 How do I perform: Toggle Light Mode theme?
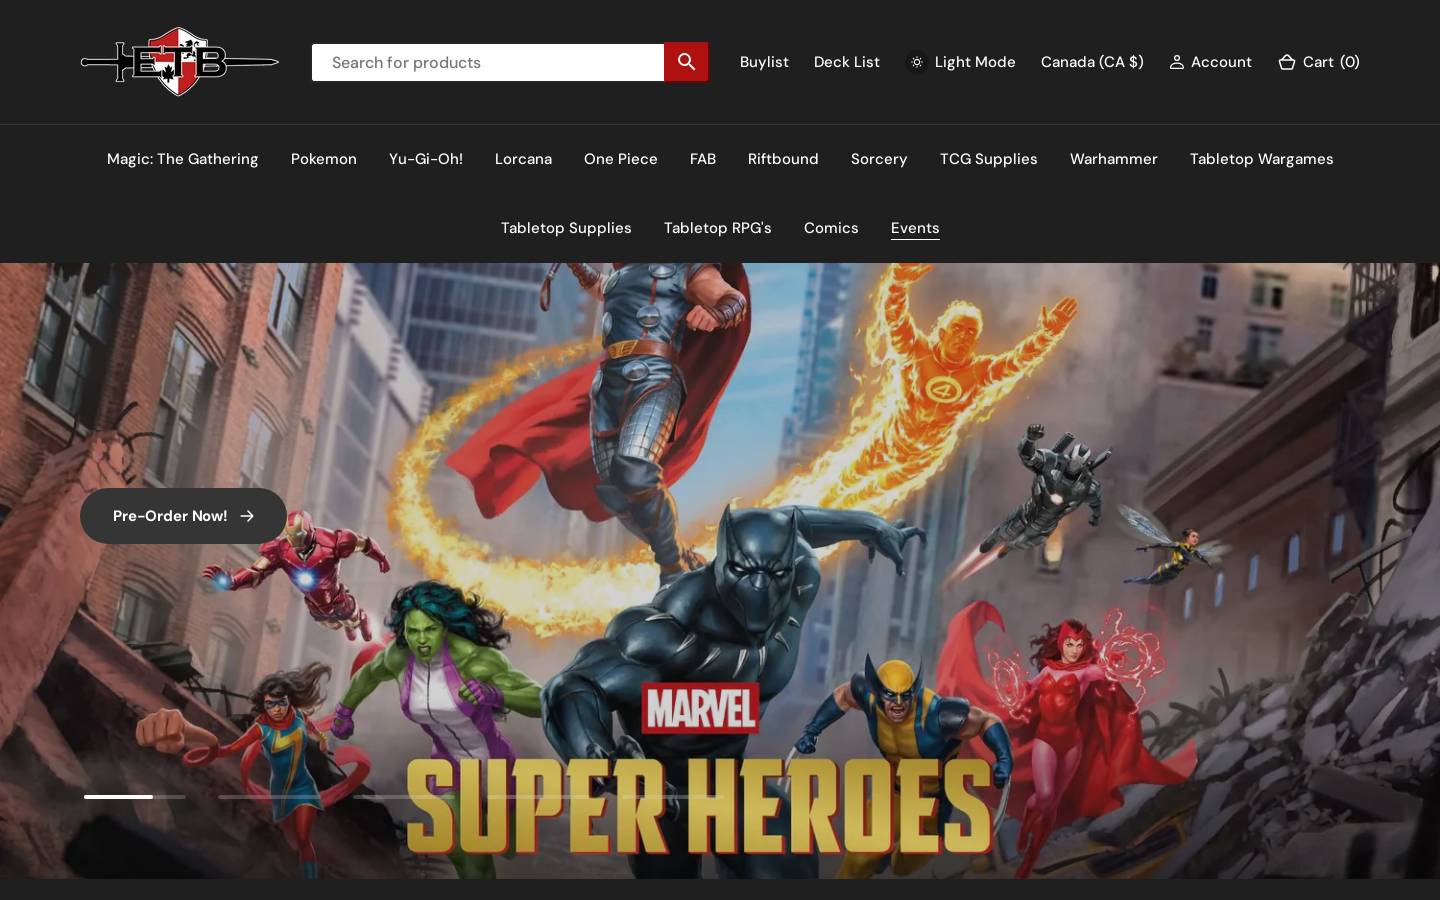point(961,62)
